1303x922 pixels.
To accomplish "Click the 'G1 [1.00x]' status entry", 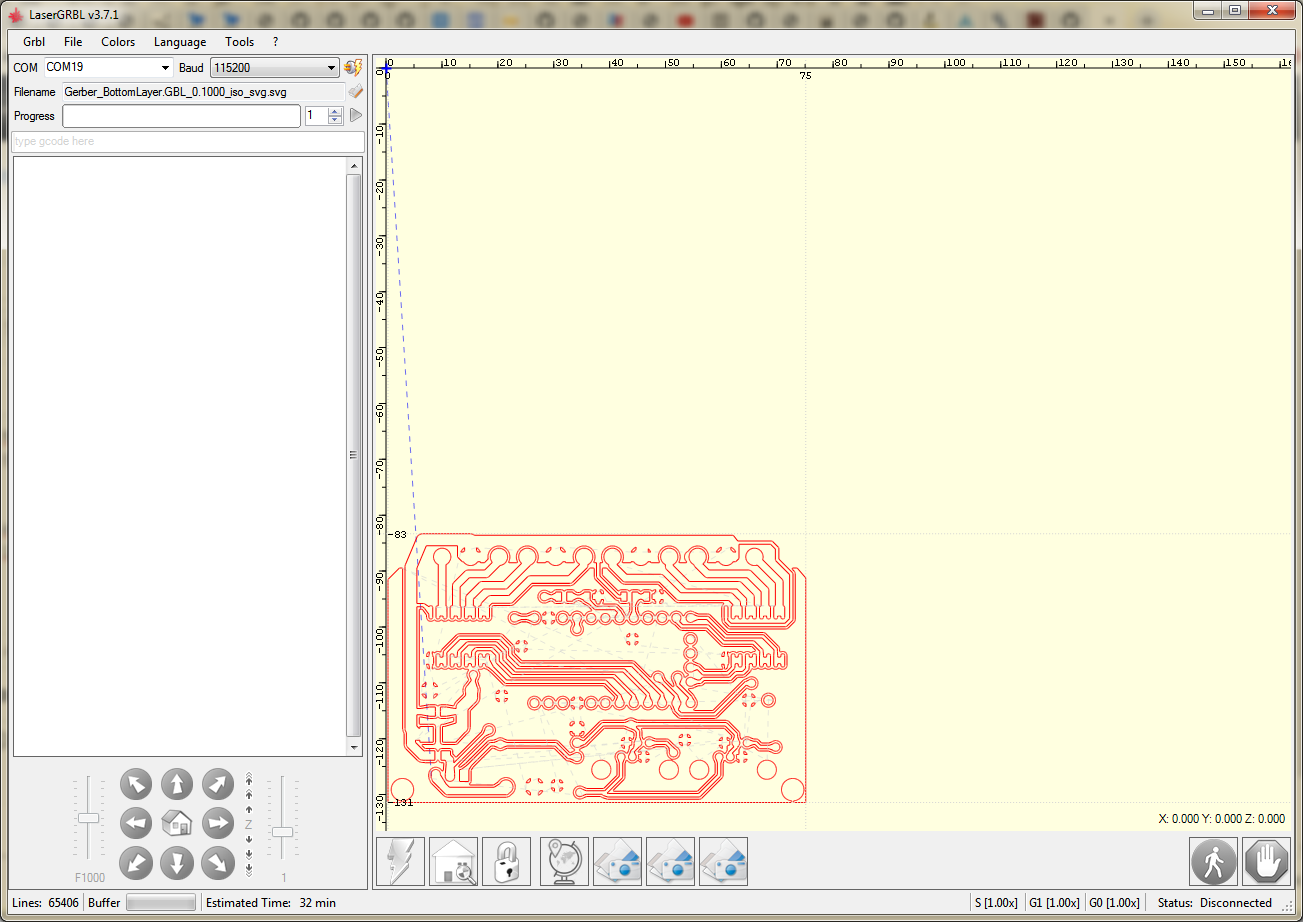I will click(1054, 903).
